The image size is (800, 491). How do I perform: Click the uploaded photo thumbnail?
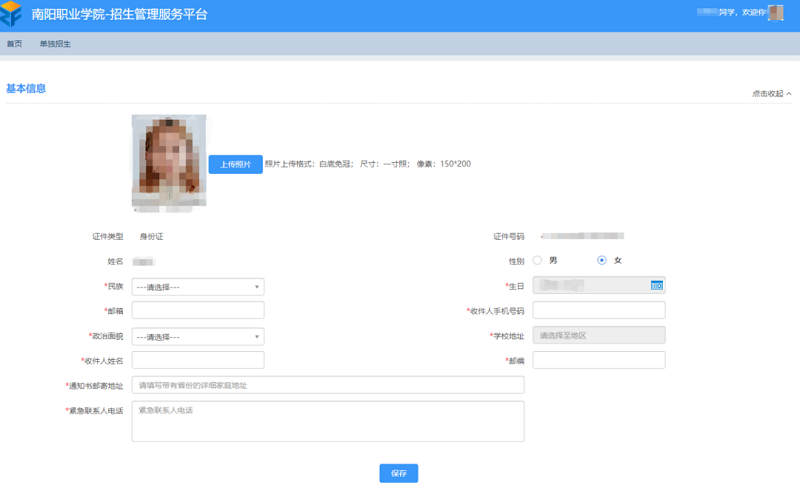click(x=168, y=162)
